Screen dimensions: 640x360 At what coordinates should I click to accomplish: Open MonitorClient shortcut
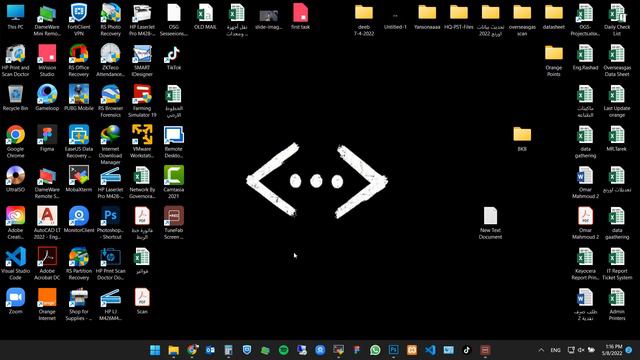79,220
